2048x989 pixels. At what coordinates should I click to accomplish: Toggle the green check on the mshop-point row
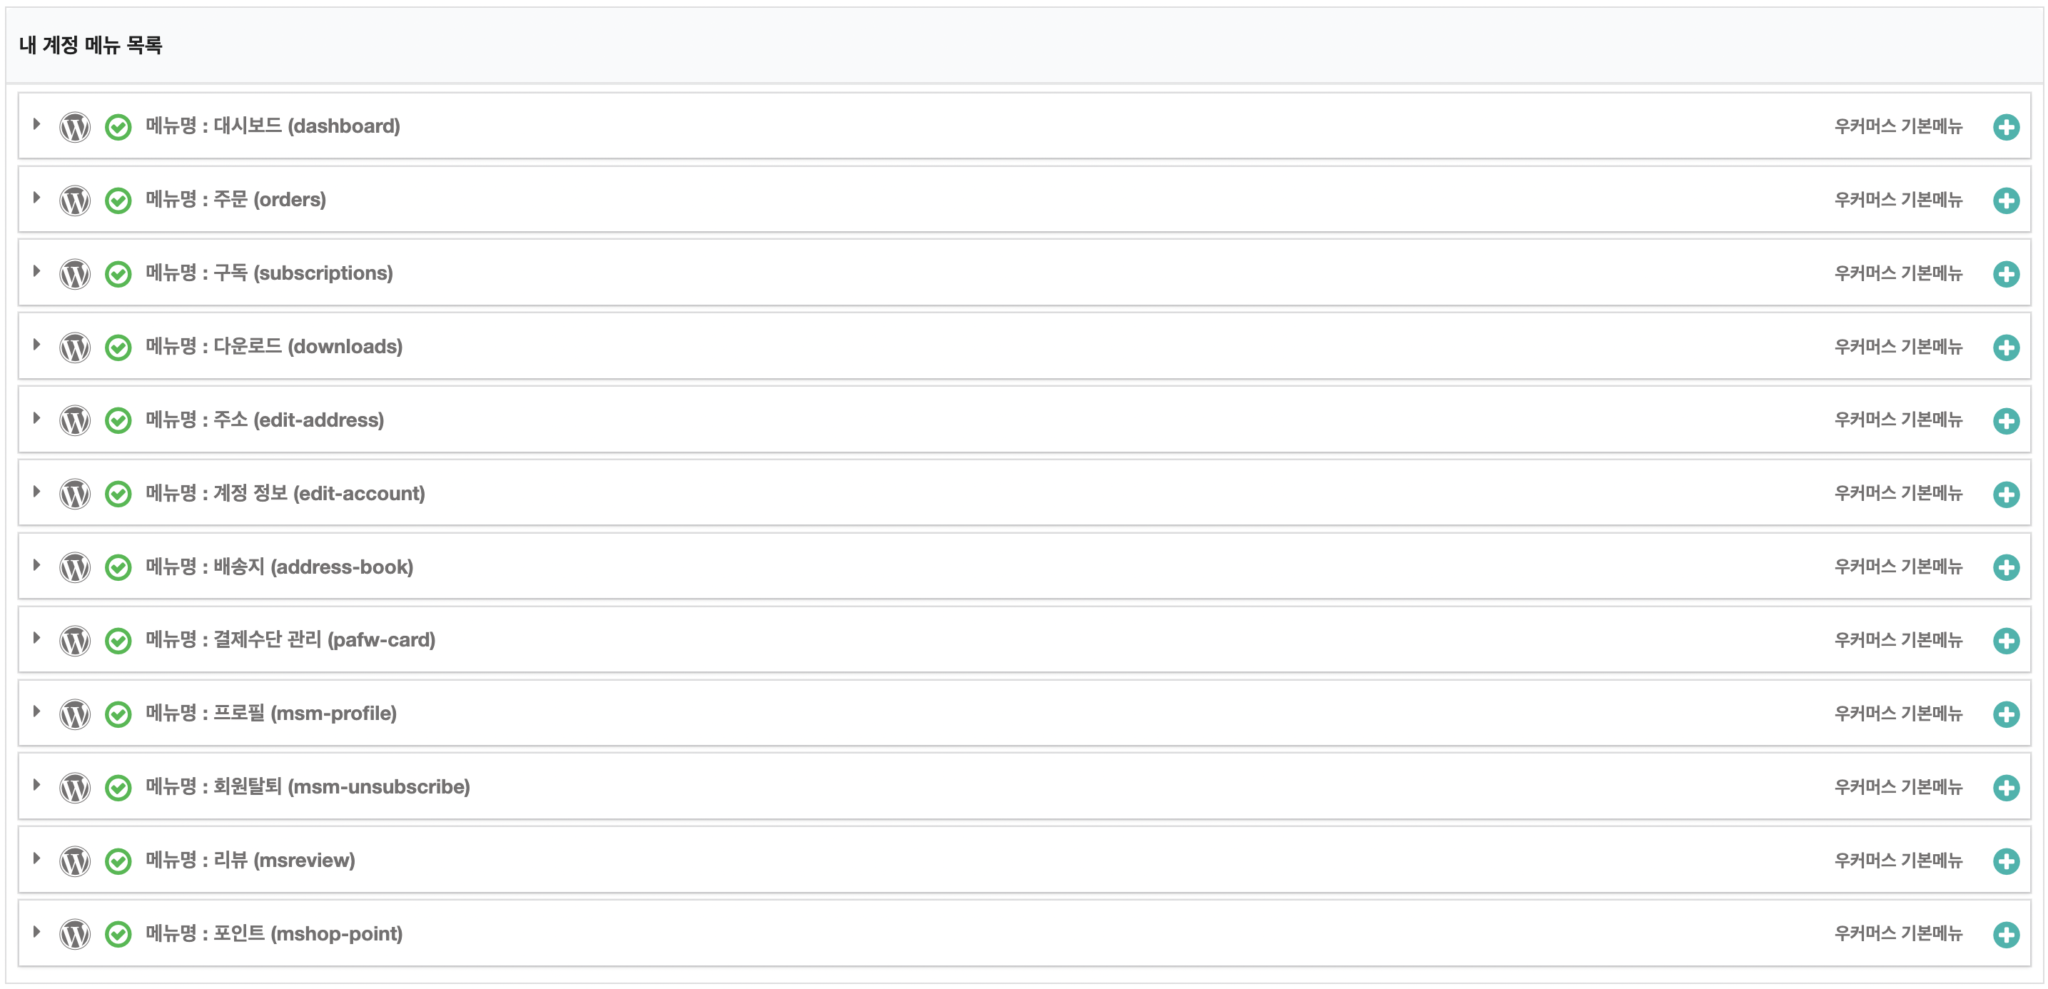(118, 934)
